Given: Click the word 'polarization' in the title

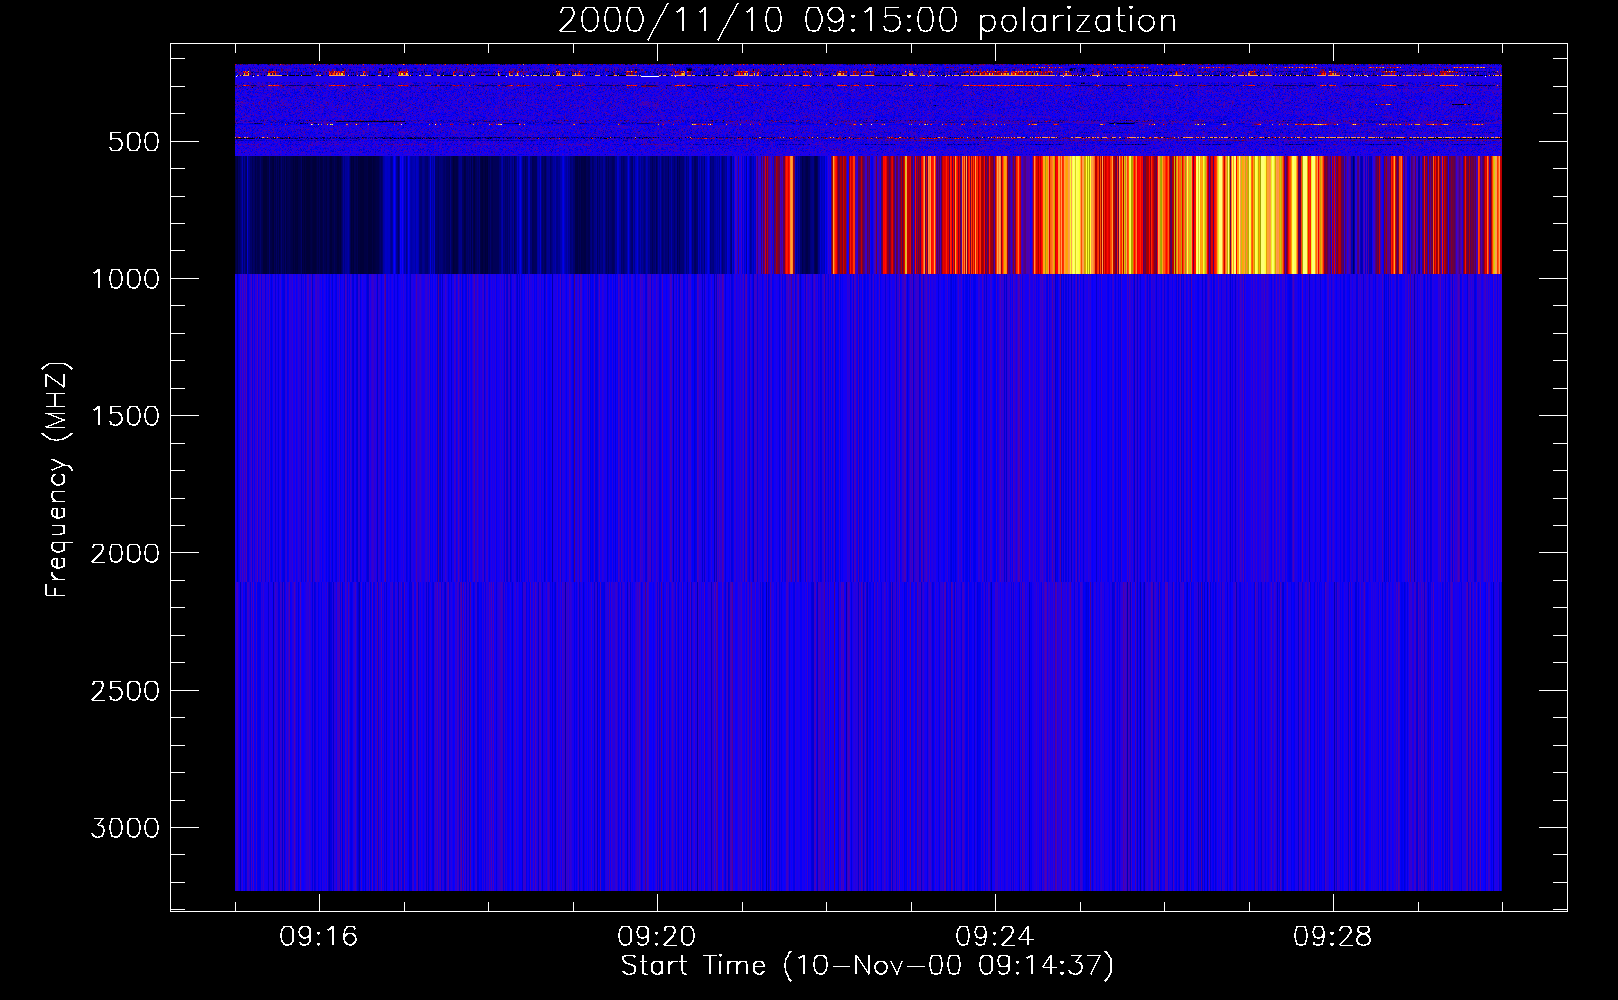Looking at the screenshot, I should click(1077, 21).
